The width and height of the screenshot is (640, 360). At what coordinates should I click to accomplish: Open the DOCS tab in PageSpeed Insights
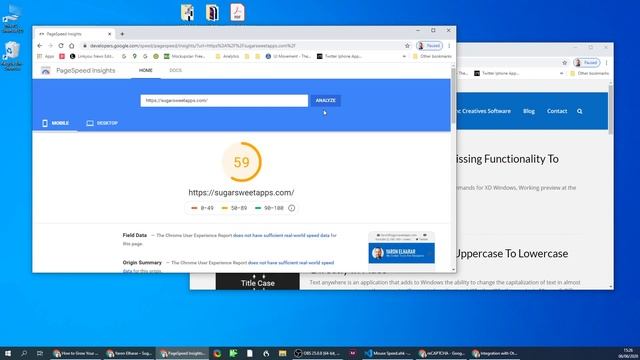176,70
